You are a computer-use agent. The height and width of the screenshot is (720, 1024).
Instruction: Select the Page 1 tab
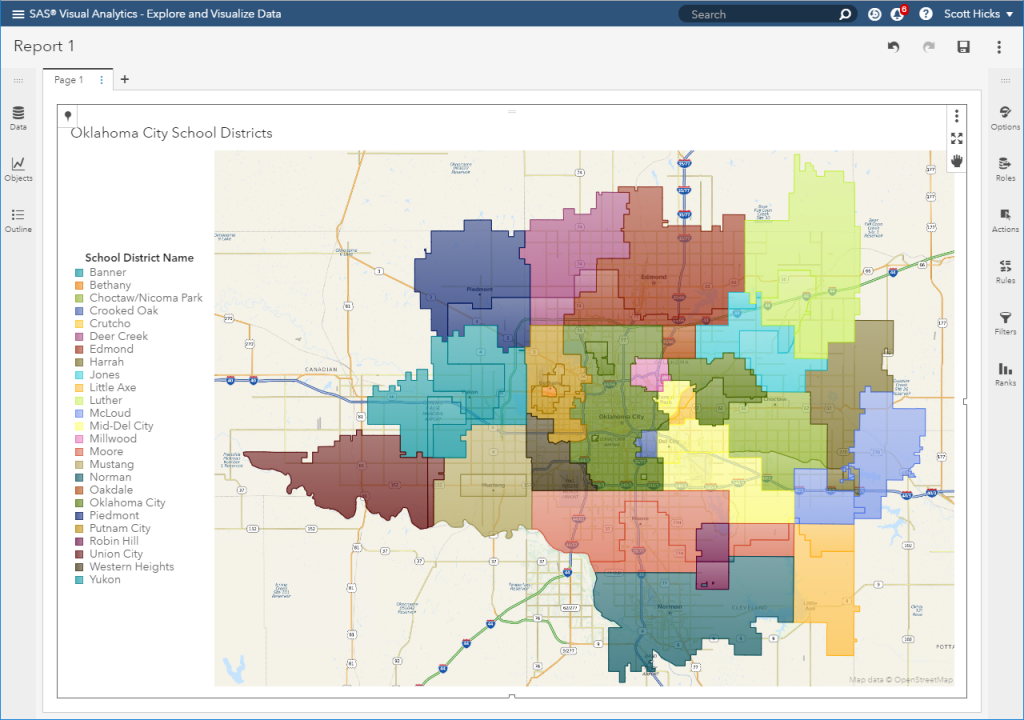[x=67, y=79]
